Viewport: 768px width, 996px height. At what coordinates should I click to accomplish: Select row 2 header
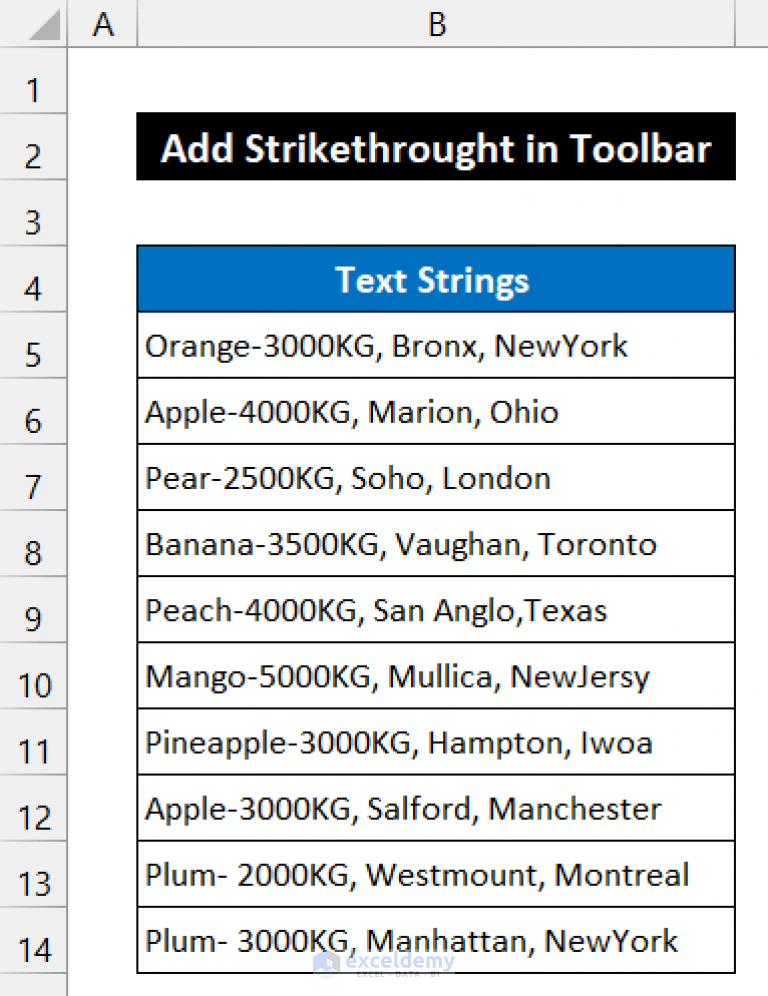[x=33, y=155]
